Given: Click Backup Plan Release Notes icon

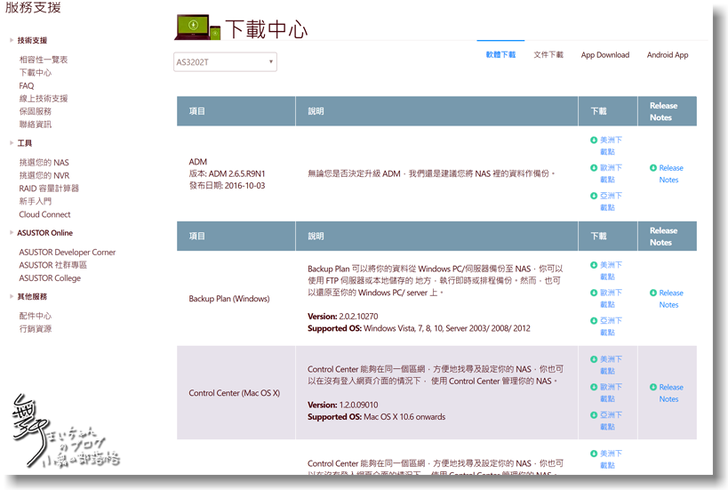Looking at the screenshot, I should pyautogui.click(x=653, y=293).
